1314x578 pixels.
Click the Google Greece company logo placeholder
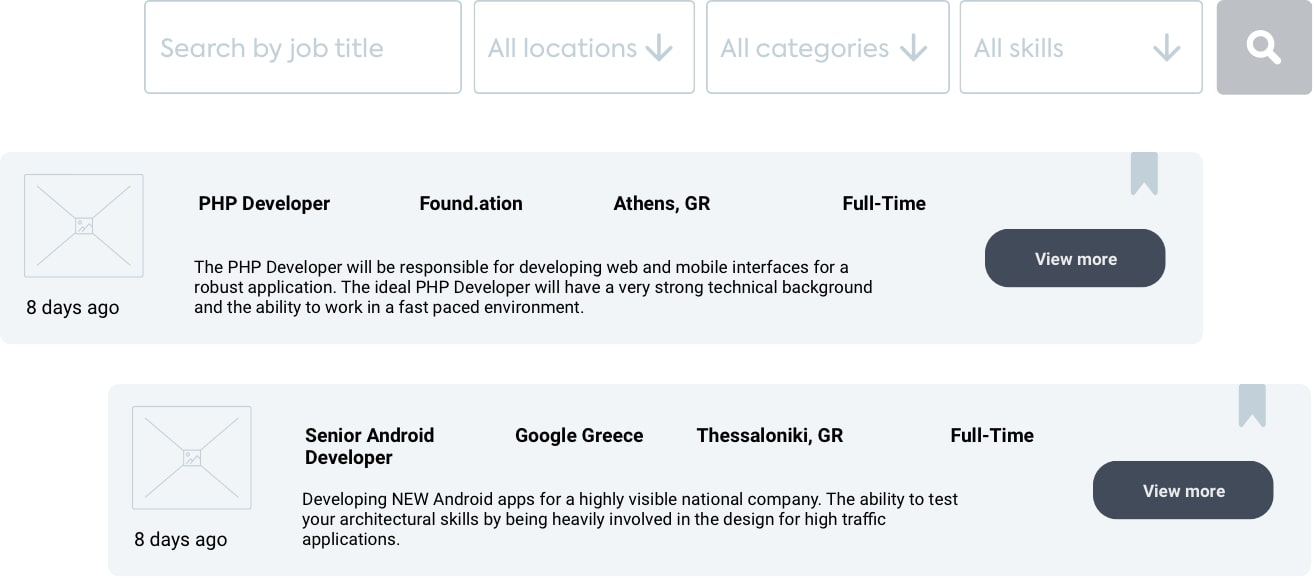tap(192, 458)
